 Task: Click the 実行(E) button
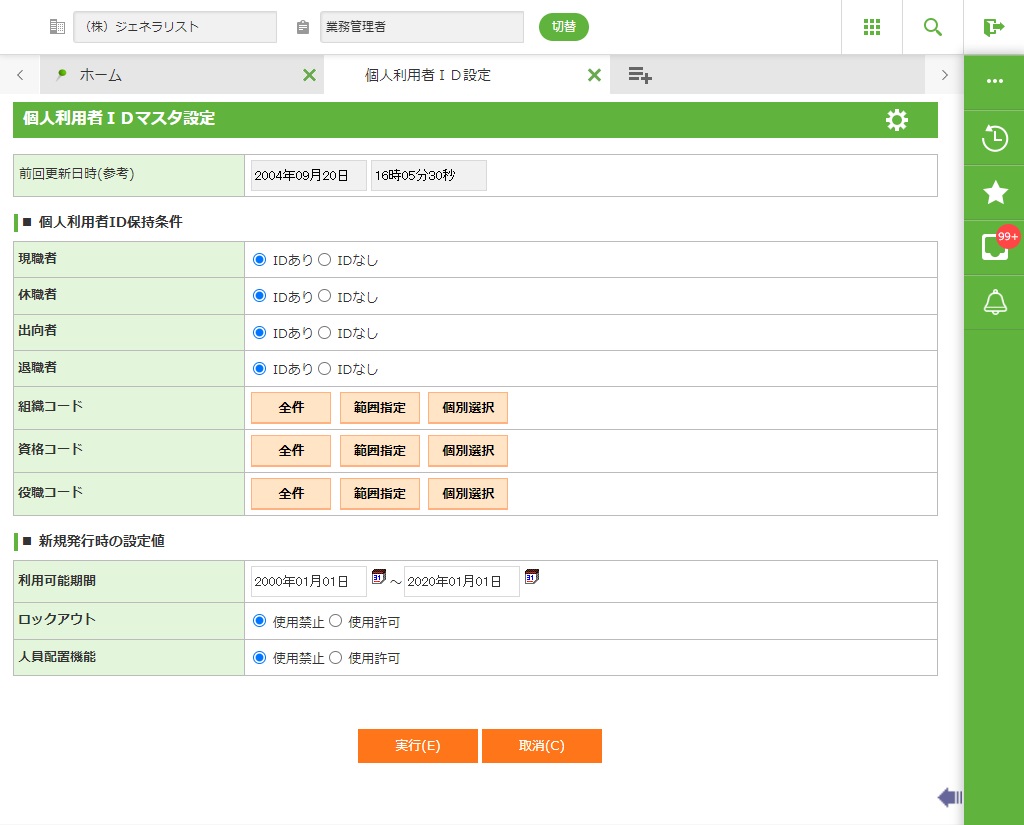(417, 746)
